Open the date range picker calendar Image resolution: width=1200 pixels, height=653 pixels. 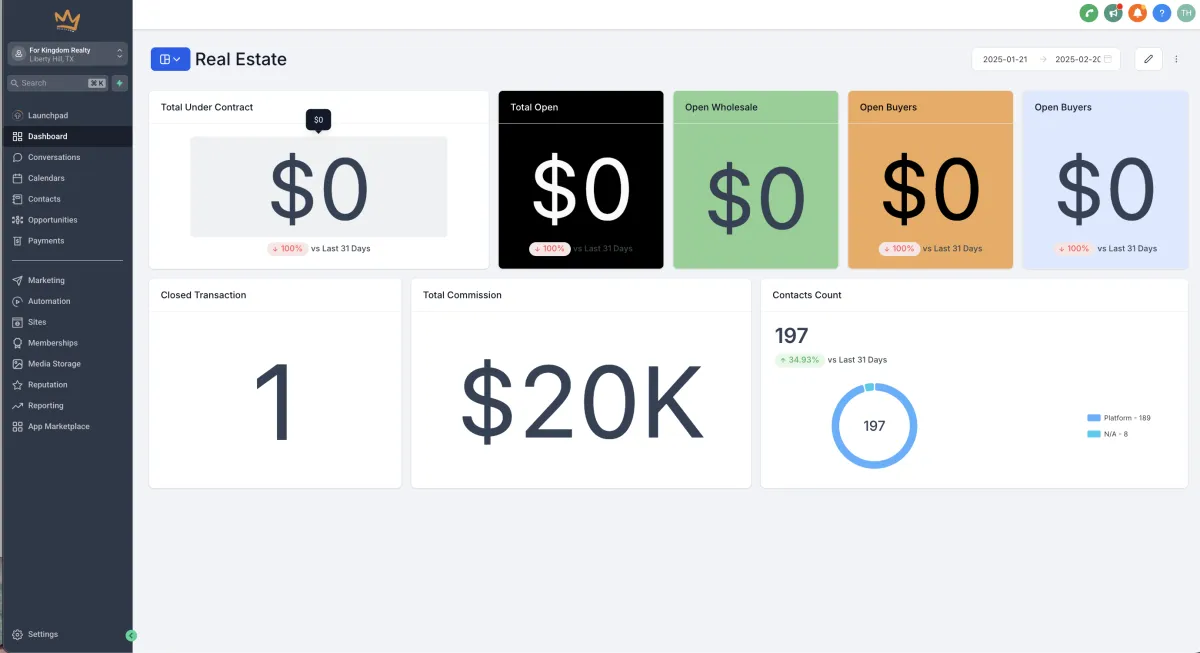coord(1046,59)
